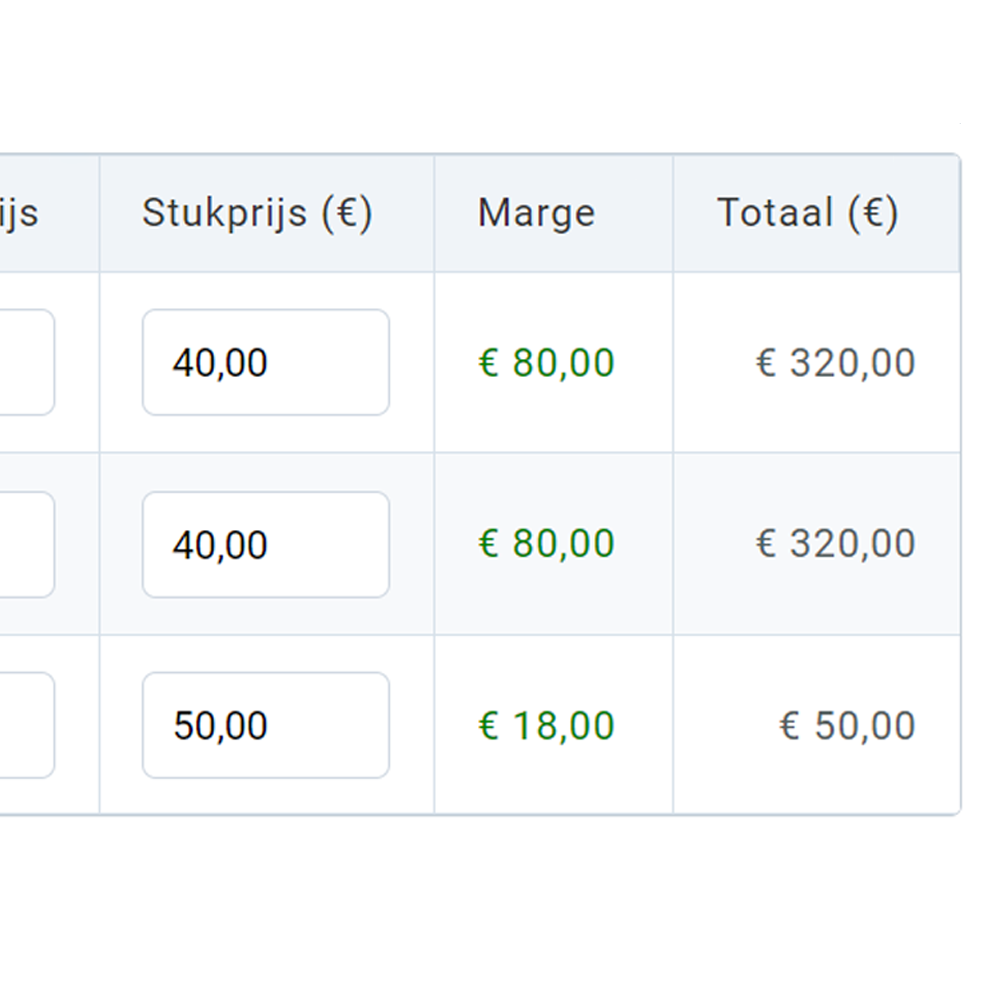The width and height of the screenshot is (1000, 1000).
Task: Click the first row's € 320,00 total
Action: (x=835, y=362)
